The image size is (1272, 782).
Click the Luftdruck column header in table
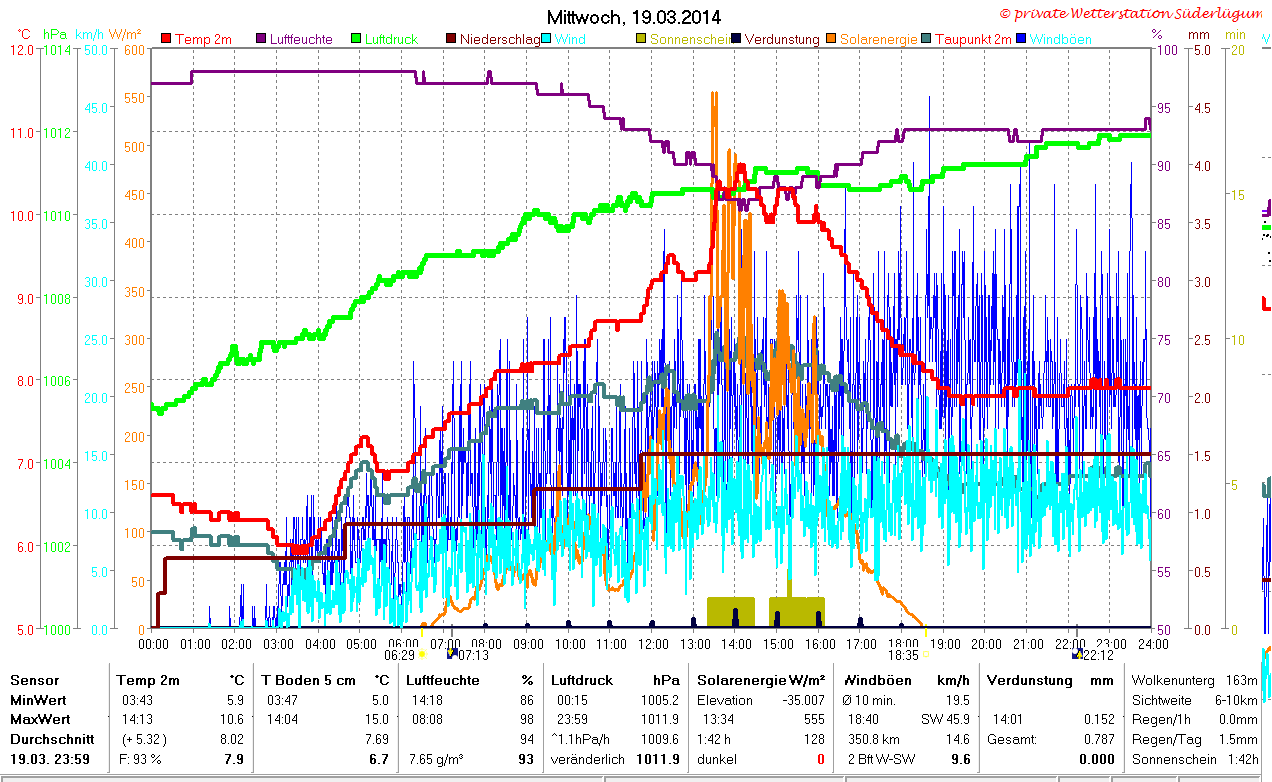click(x=579, y=680)
